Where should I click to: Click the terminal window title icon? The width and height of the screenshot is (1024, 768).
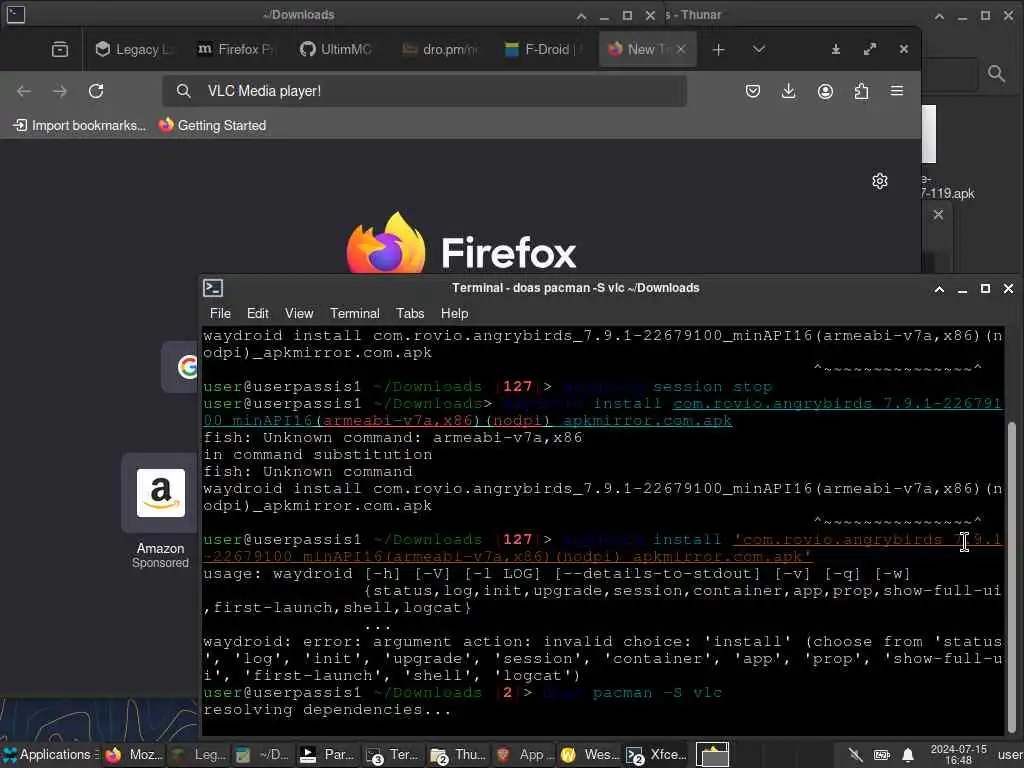[x=213, y=288]
